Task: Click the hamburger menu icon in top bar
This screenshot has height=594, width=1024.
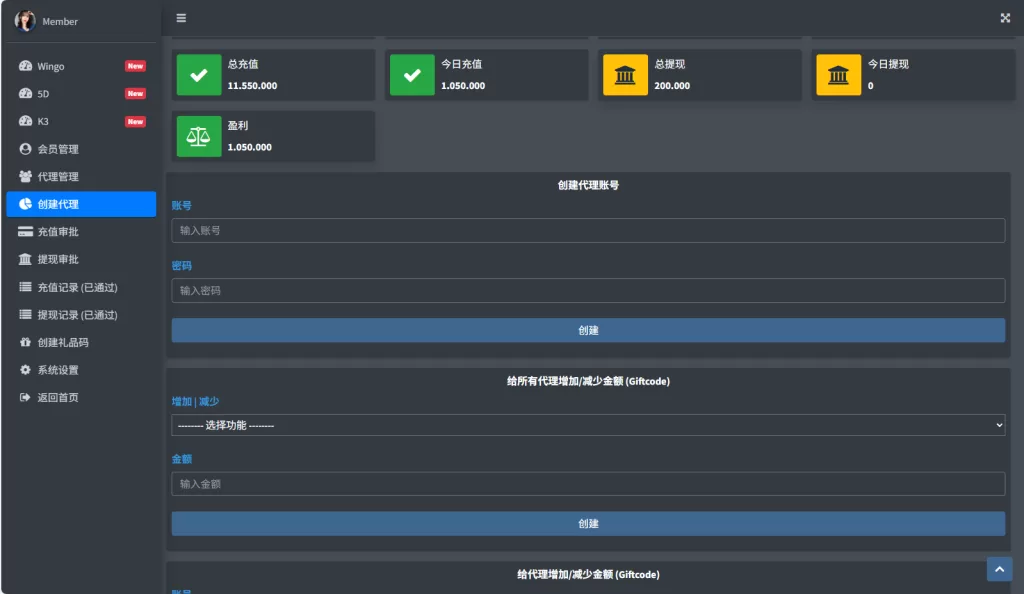Action: [x=180, y=18]
